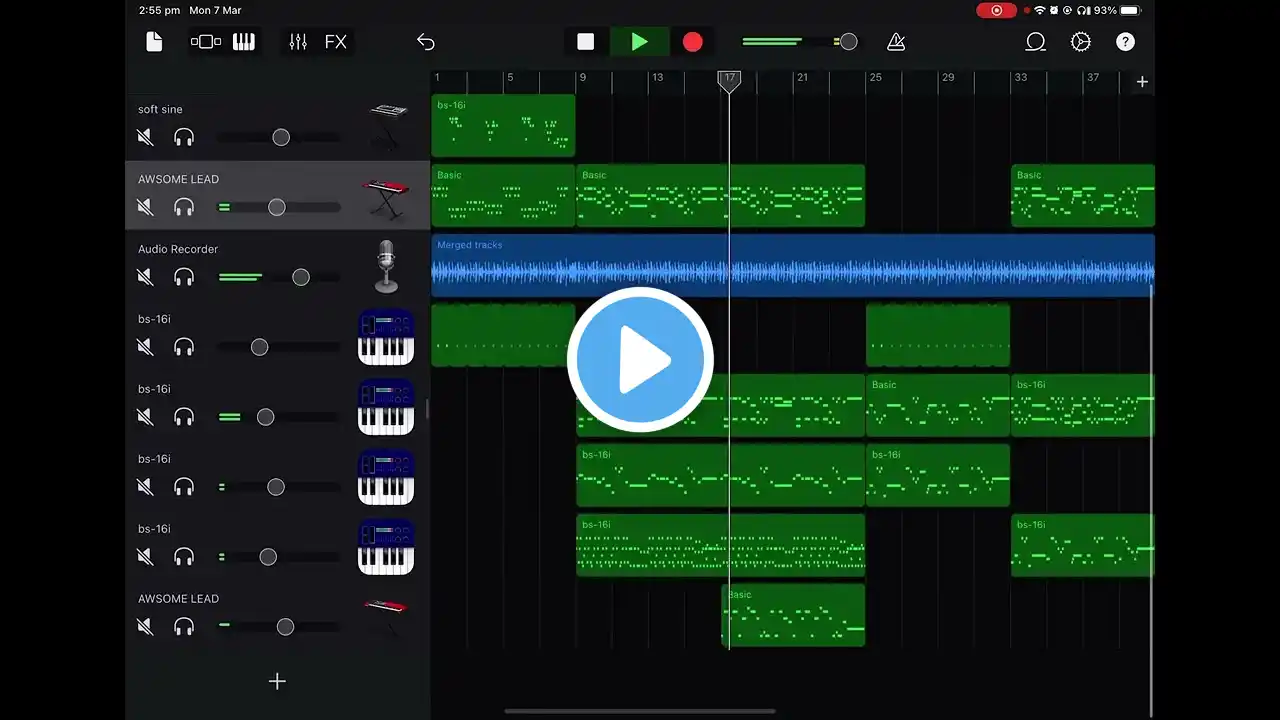Open the track controls mixer icon
1280x720 pixels.
(298, 42)
